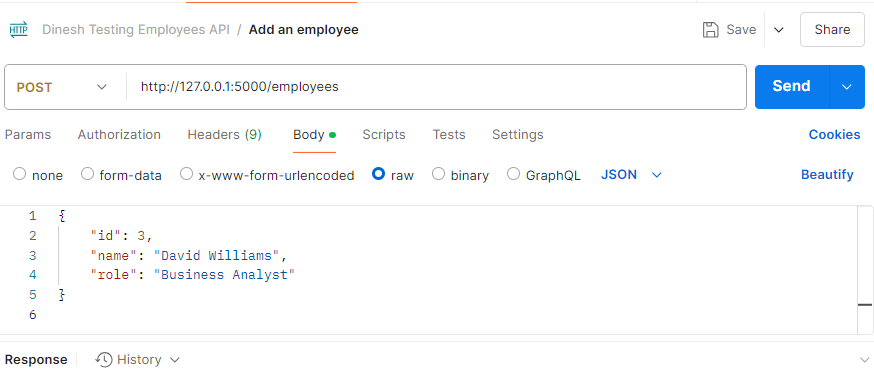The width and height of the screenshot is (874, 384).
Task: Switch to the Params tab
Action: (28, 135)
